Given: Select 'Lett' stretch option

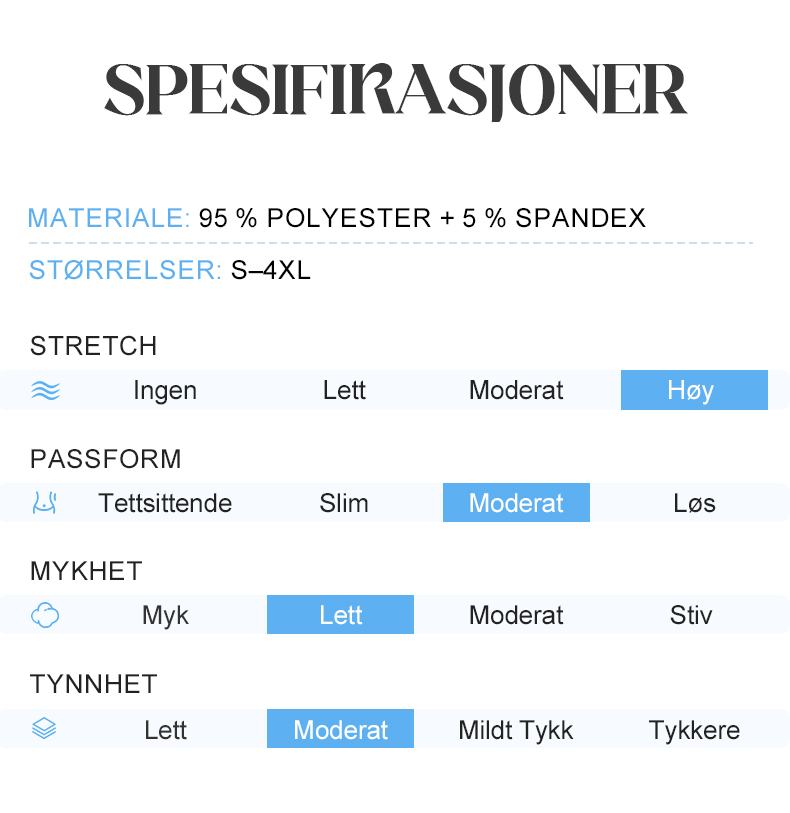Looking at the screenshot, I should [x=344, y=390].
